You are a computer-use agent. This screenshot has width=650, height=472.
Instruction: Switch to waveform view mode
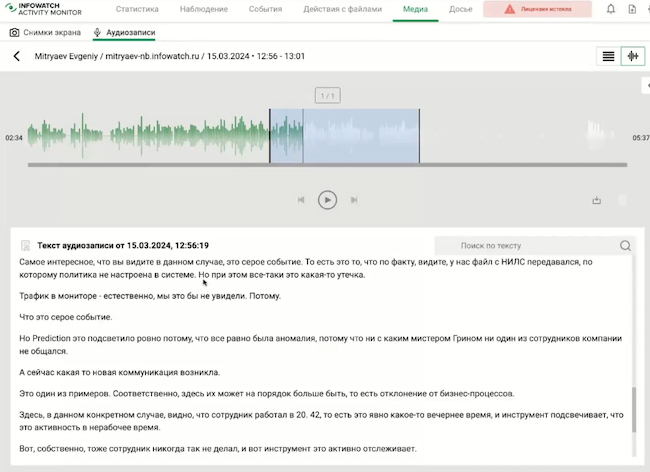pos(633,56)
